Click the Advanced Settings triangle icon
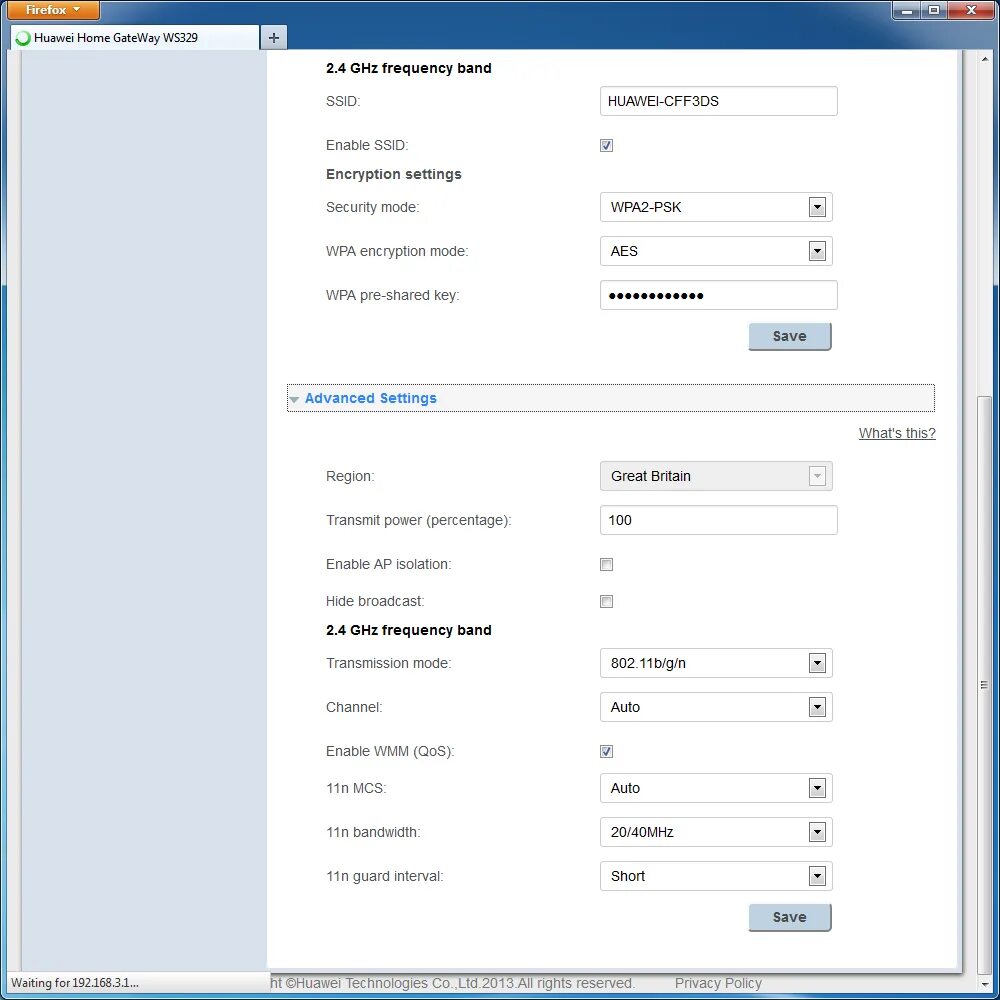The height and width of the screenshot is (1000, 1000). click(294, 399)
